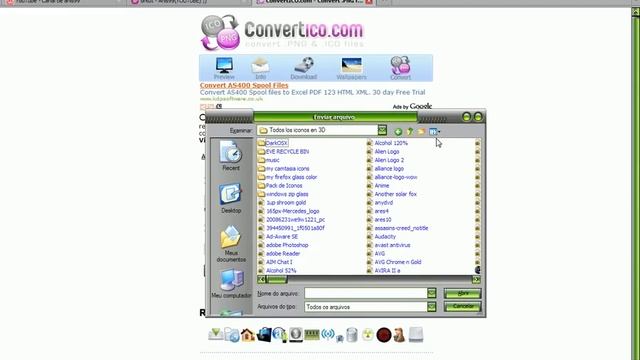Click the file list scroll left arrow
The height and width of the screenshot is (360, 640).
(261, 280)
